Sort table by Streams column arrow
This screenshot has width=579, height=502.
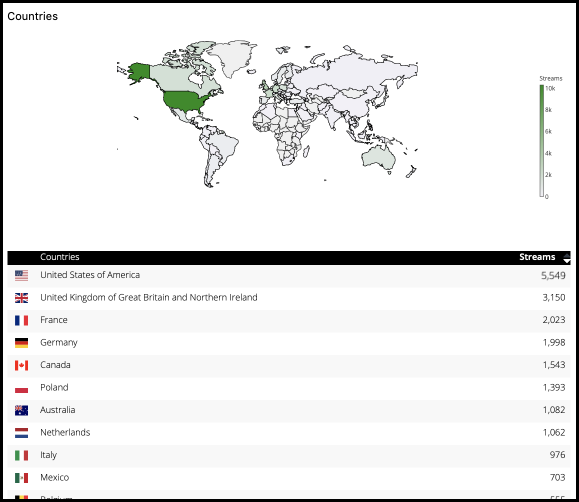[566, 258]
